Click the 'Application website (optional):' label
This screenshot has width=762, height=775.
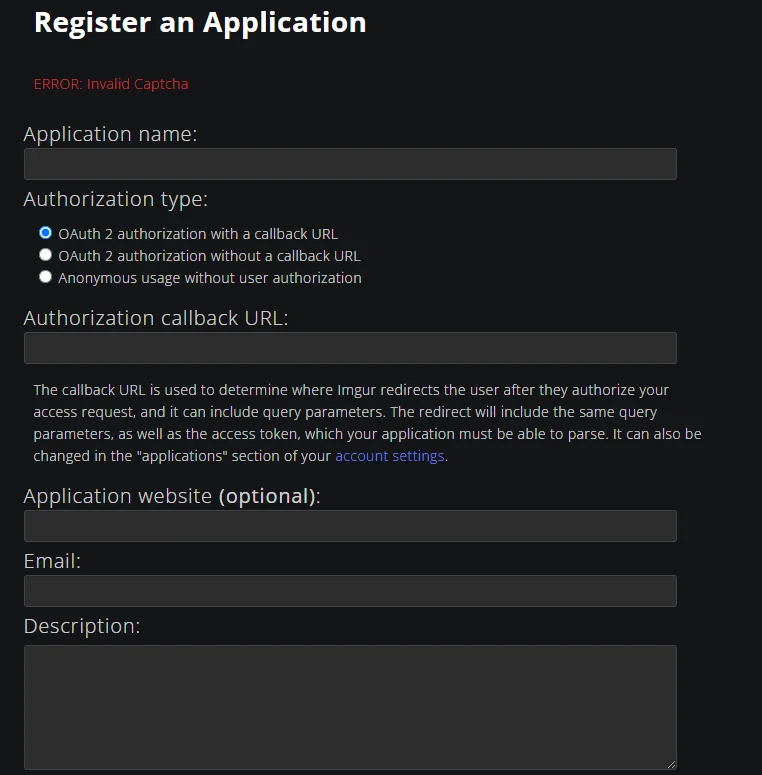coord(171,496)
